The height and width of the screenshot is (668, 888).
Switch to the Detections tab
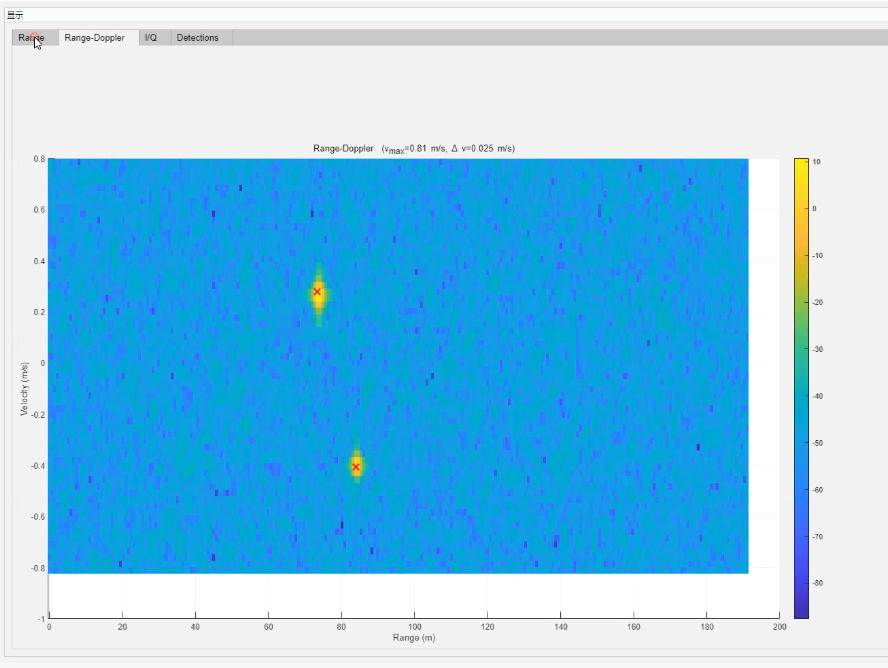point(198,38)
